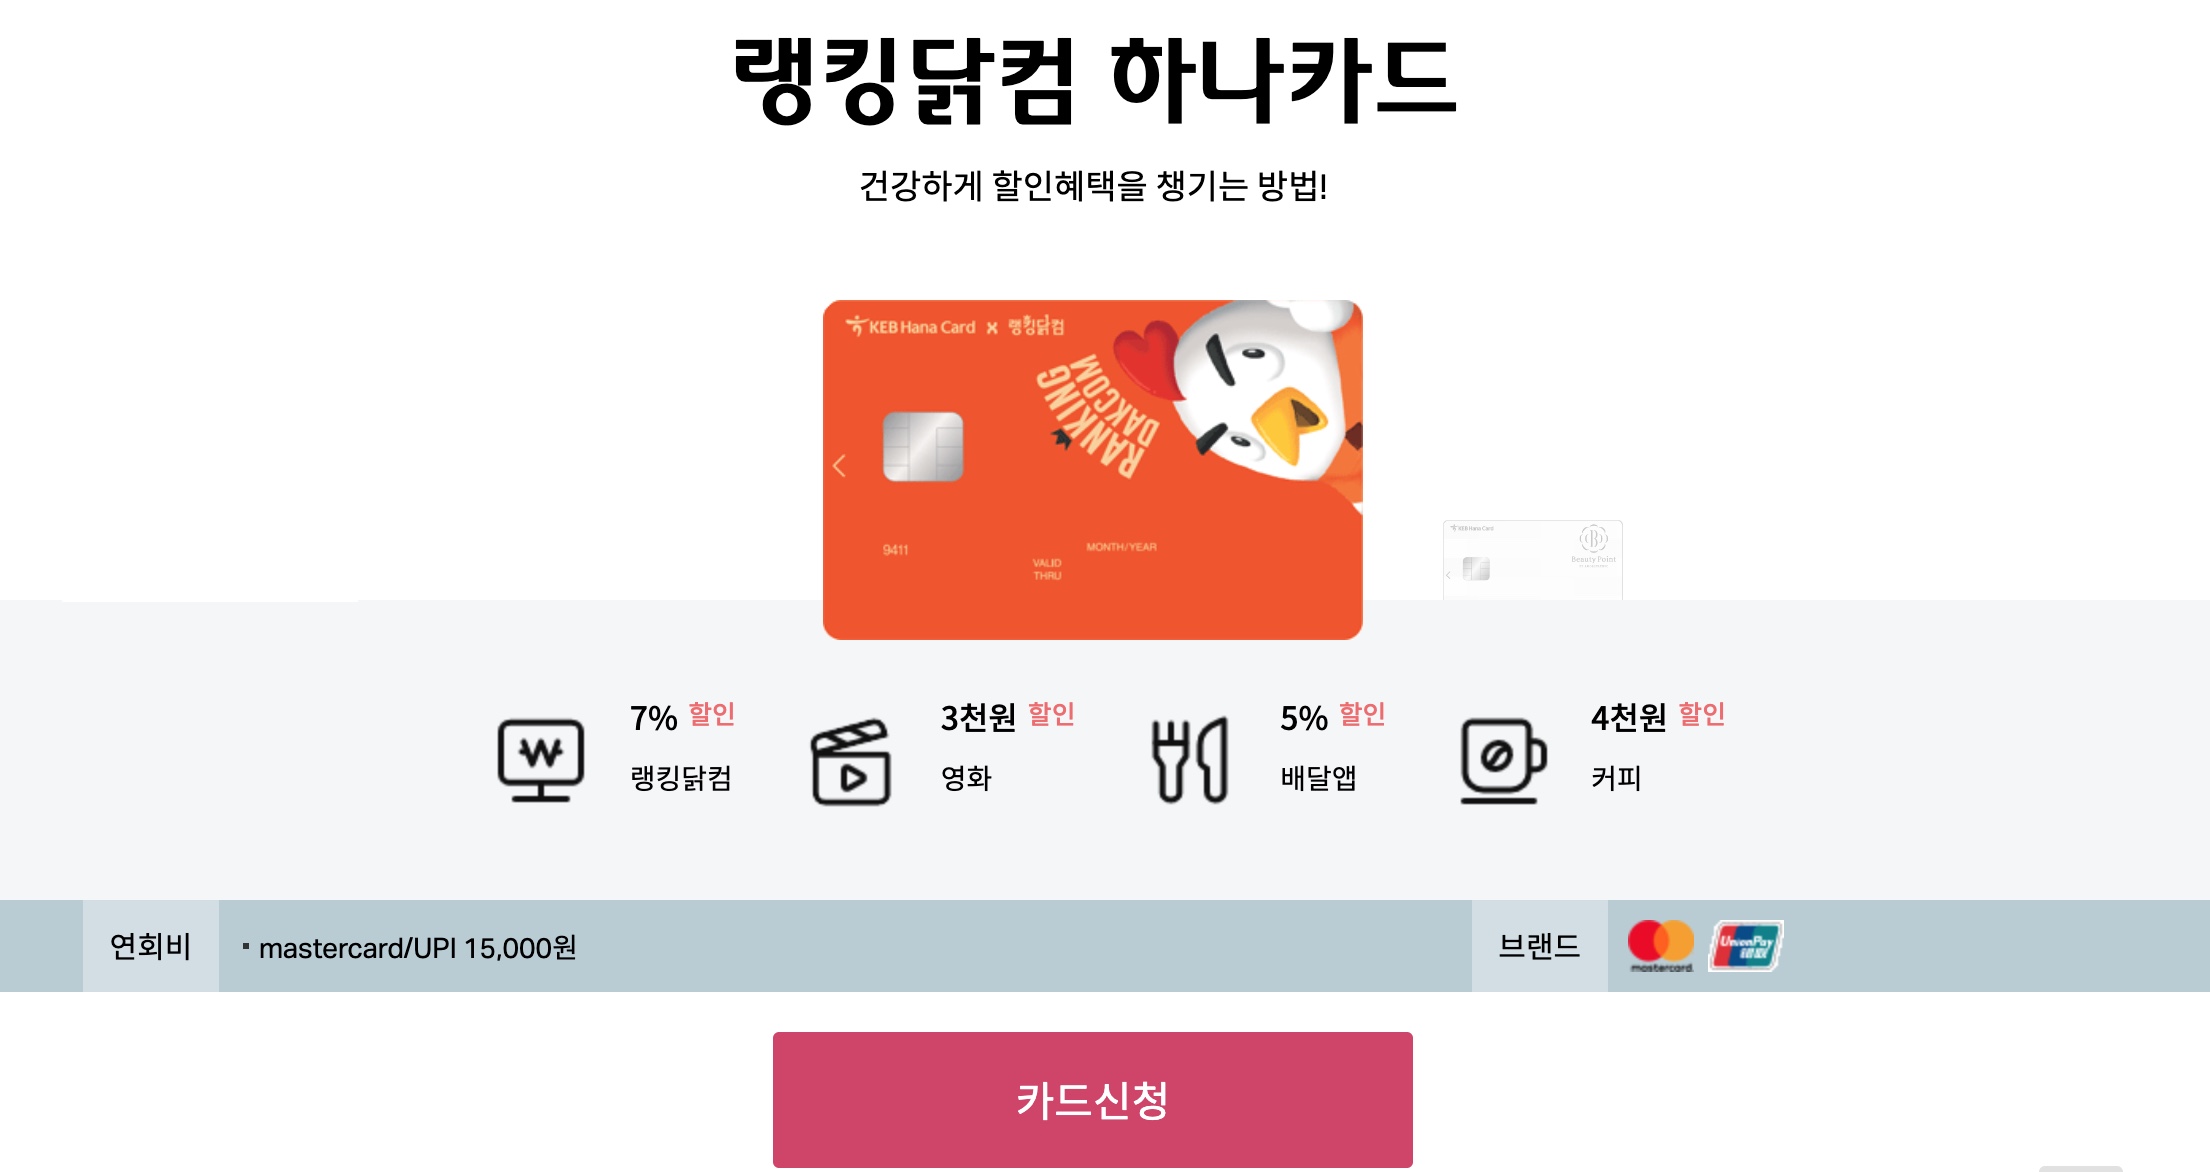Click the Mastercard brand logo
The height and width of the screenshot is (1172, 2210).
click(1661, 946)
